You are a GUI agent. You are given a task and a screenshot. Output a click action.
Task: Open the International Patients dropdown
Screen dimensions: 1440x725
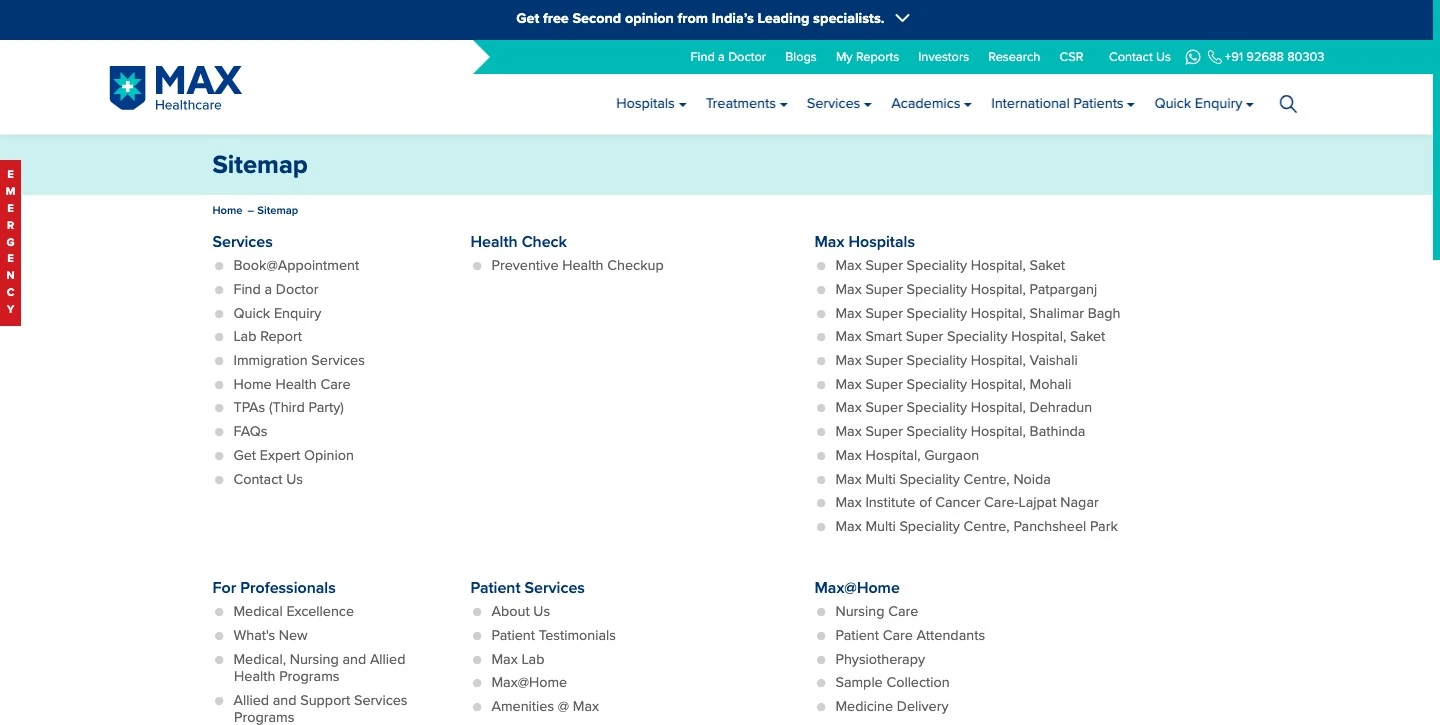(1062, 104)
